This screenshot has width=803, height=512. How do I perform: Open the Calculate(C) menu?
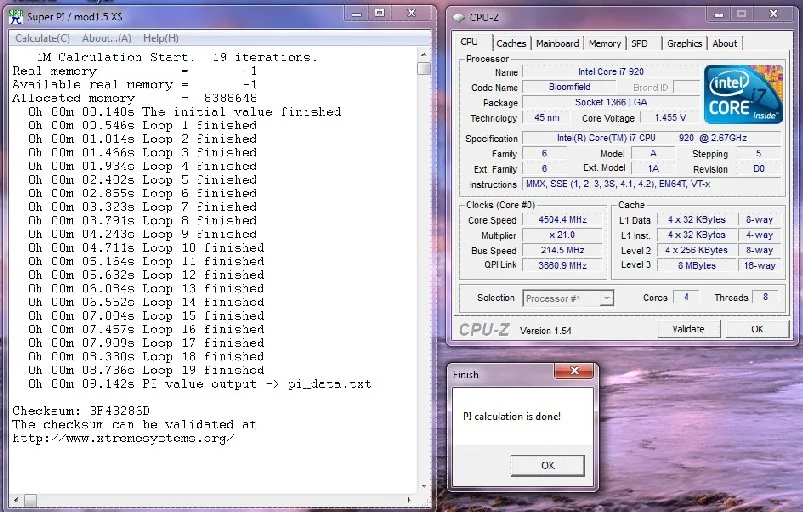point(40,38)
